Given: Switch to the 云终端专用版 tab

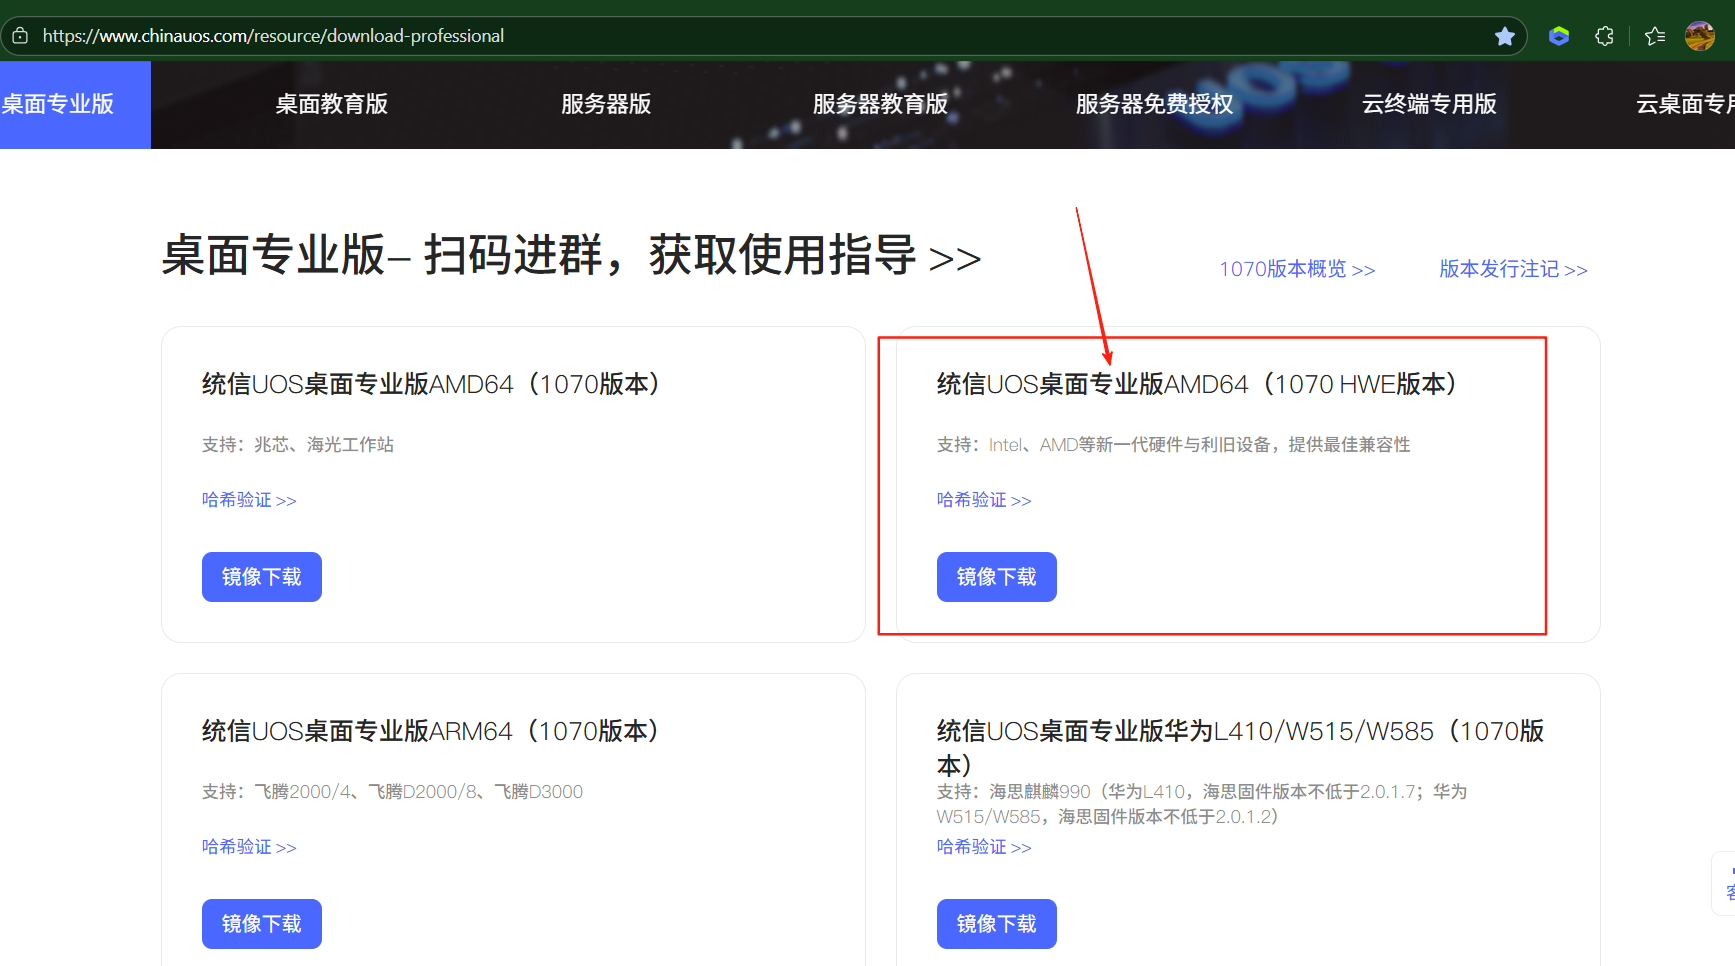Looking at the screenshot, I should click(x=1429, y=104).
